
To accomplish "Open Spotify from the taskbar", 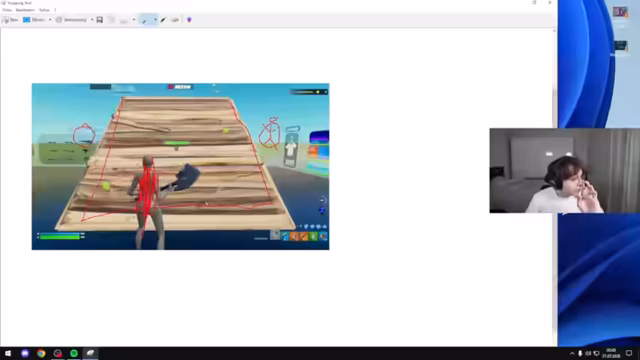I will tap(74, 353).
